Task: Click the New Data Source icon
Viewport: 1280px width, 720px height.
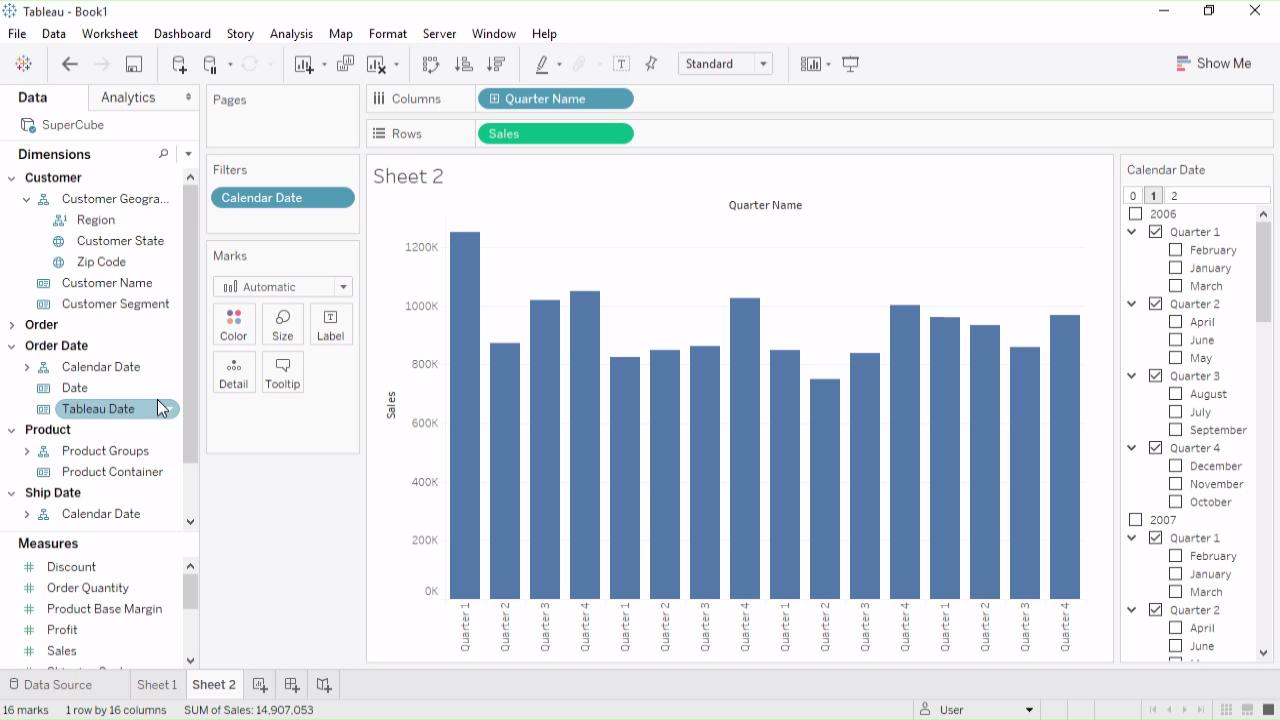Action: (x=179, y=64)
